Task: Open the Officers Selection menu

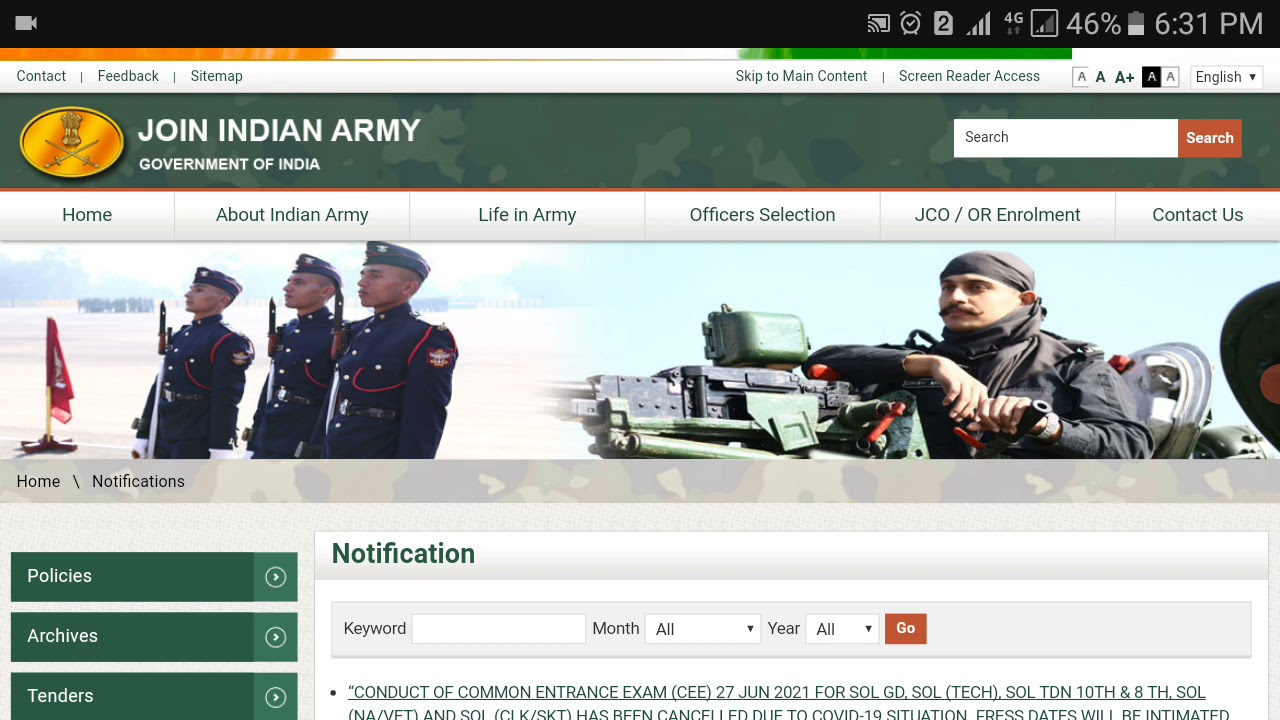Action: coord(762,215)
